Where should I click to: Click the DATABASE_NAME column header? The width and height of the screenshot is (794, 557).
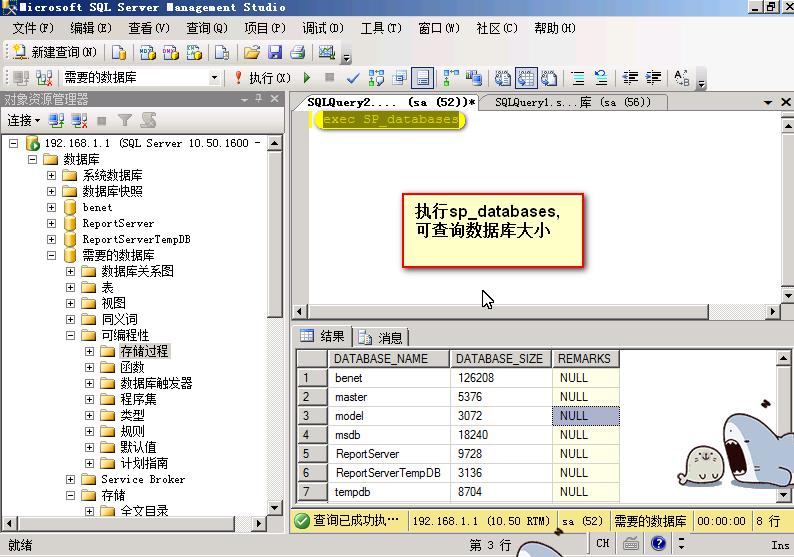[x=388, y=359]
